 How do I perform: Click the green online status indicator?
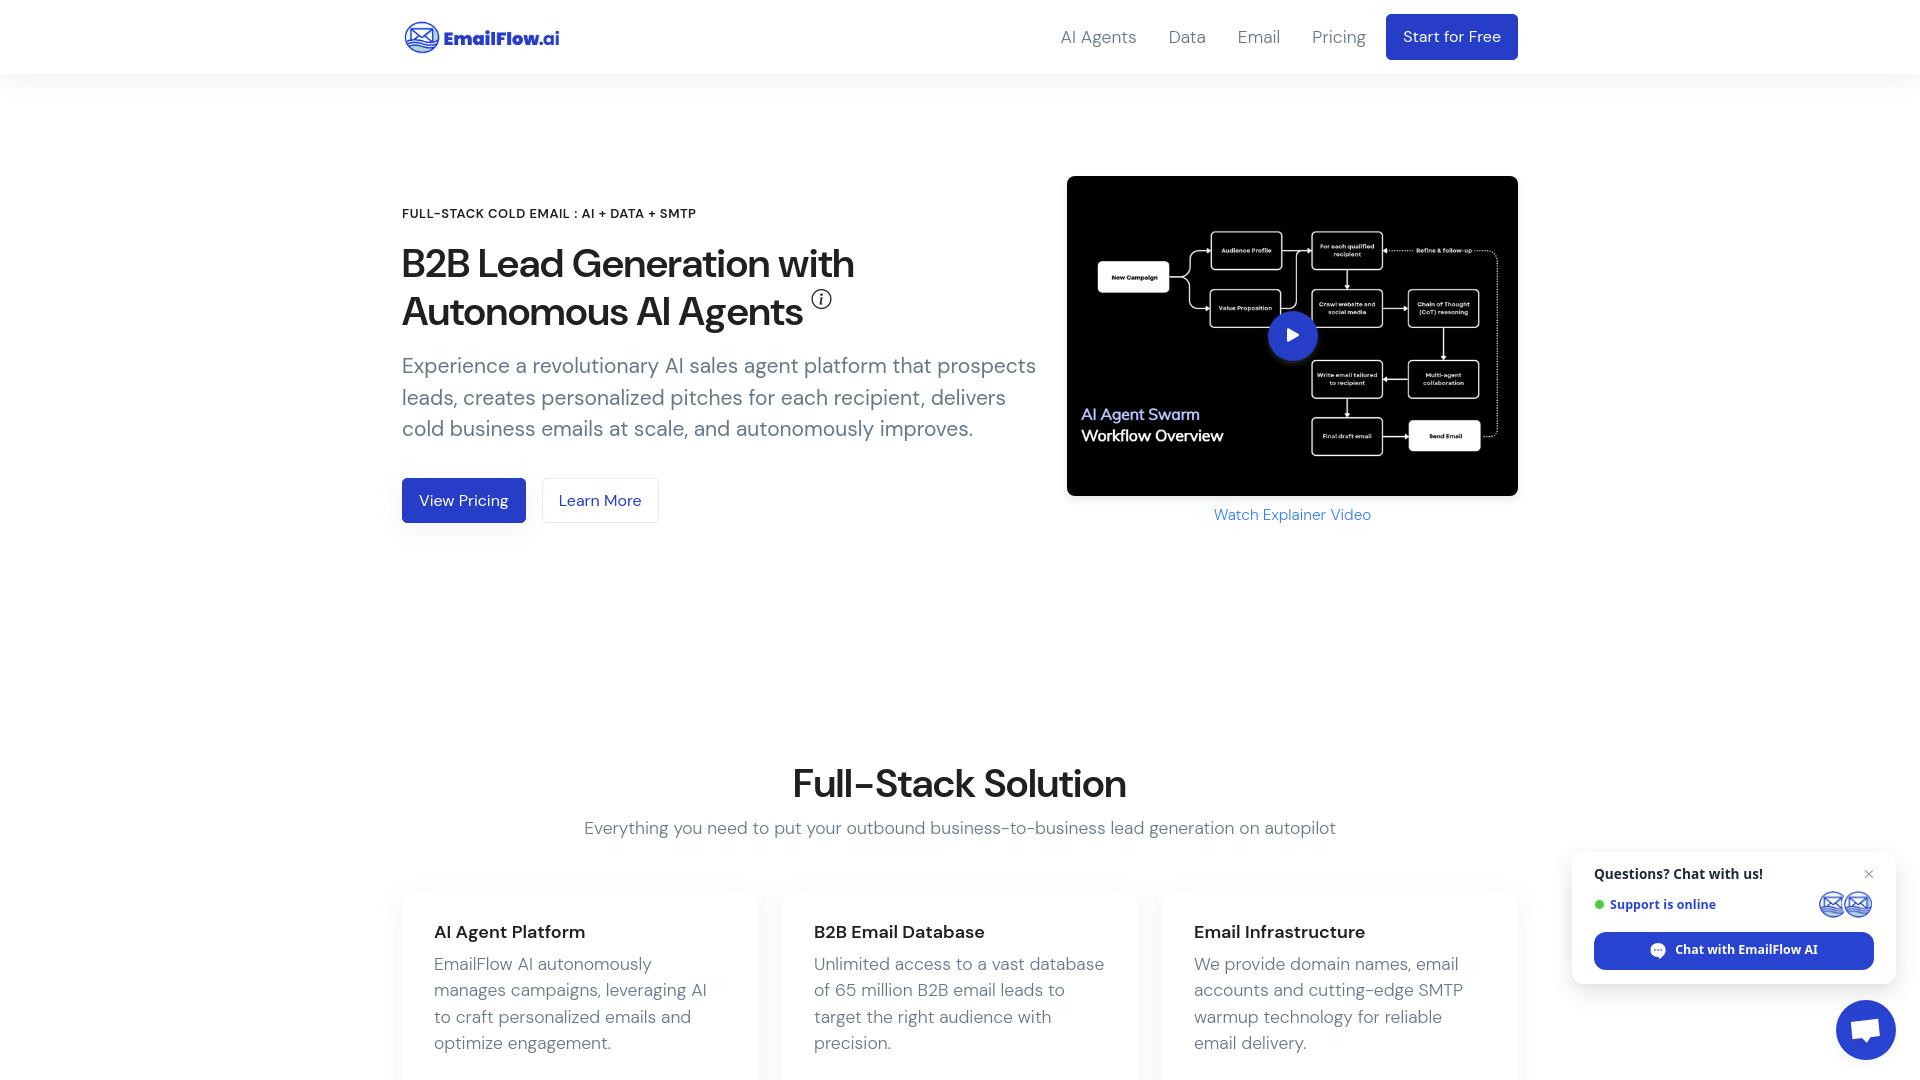tap(1600, 905)
